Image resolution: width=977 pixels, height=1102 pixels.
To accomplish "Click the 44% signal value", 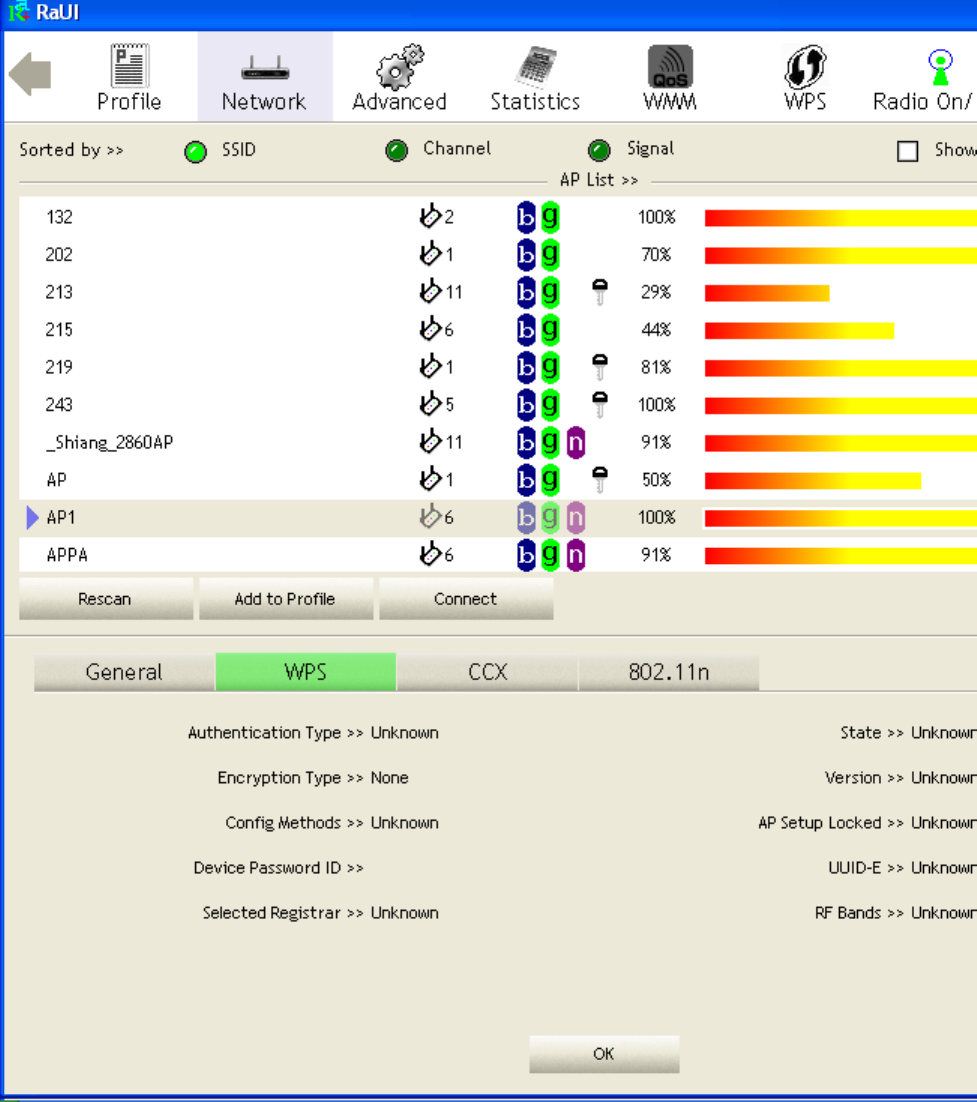I will pos(656,330).
